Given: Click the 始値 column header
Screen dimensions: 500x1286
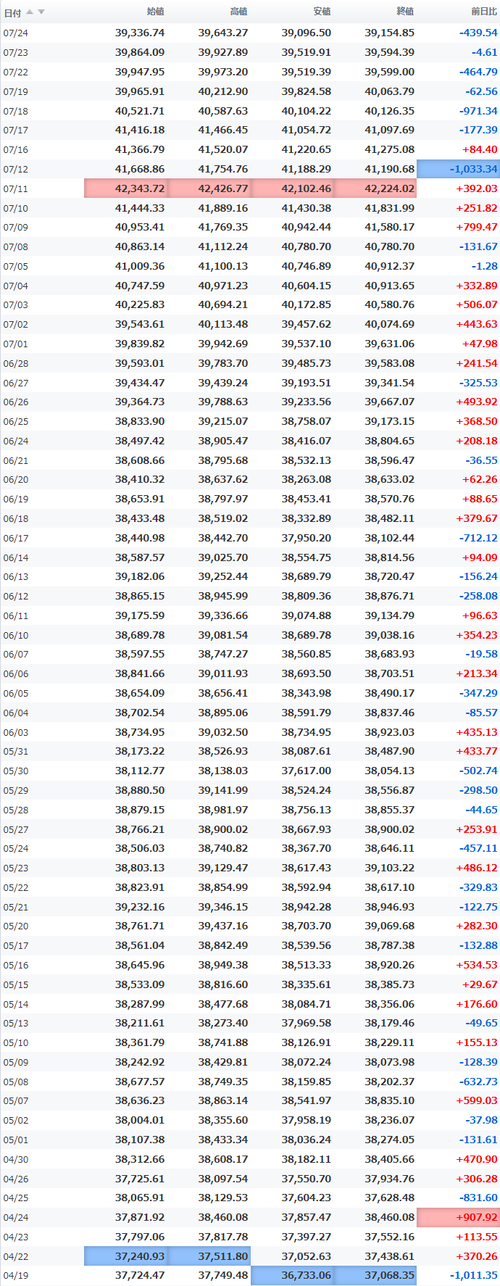Looking at the screenshot, I should point(154,12).
